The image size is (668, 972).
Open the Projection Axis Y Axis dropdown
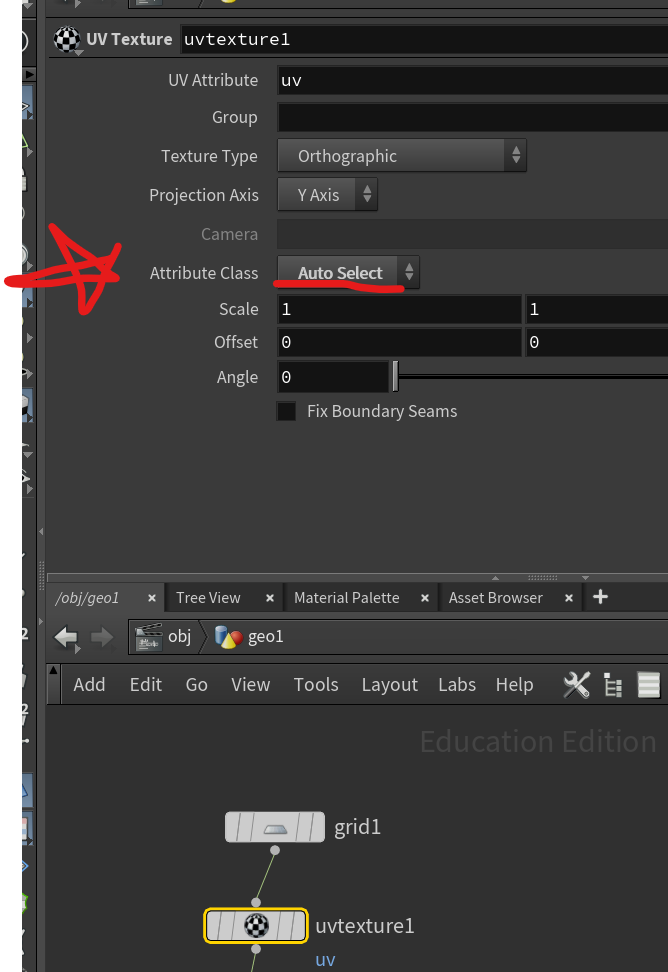(327, 195)
